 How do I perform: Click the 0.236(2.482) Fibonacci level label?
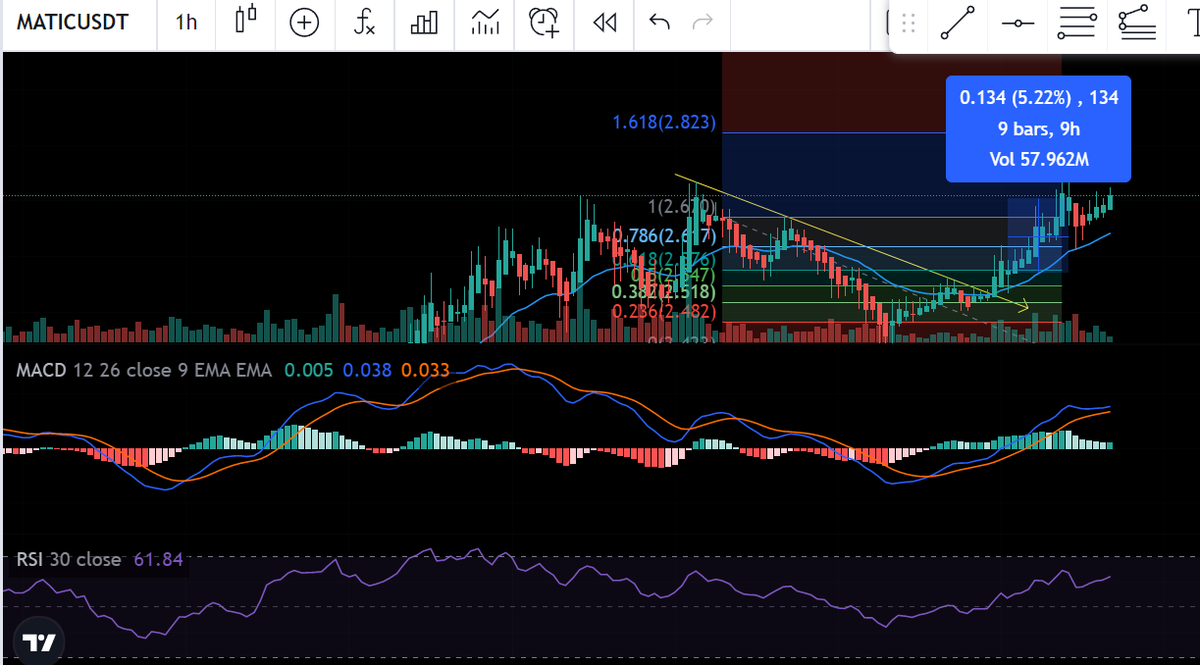pos(664,311)
